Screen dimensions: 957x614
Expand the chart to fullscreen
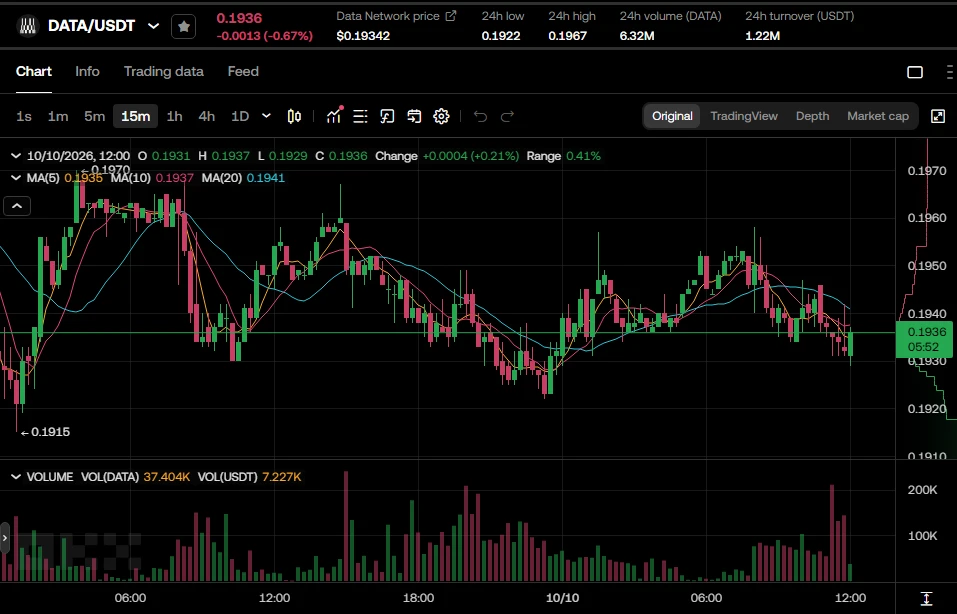(938, 116)
